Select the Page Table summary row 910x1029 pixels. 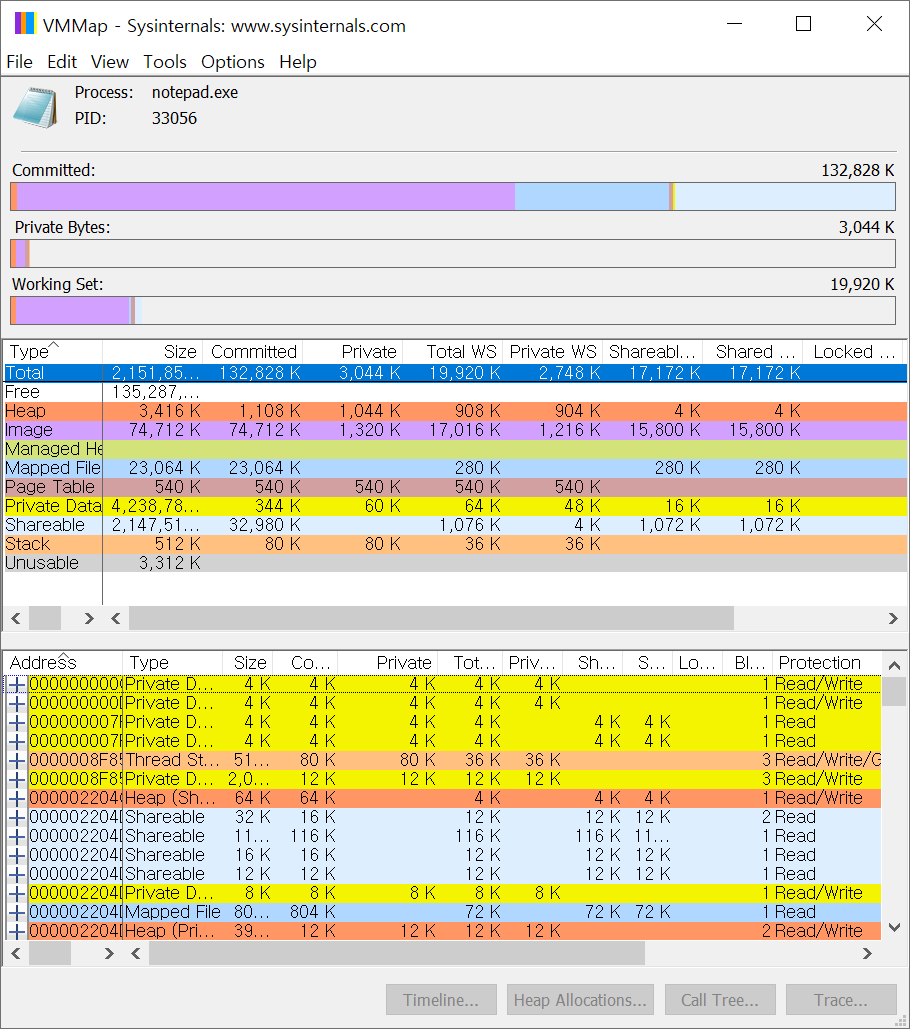[x=455, y=487]
